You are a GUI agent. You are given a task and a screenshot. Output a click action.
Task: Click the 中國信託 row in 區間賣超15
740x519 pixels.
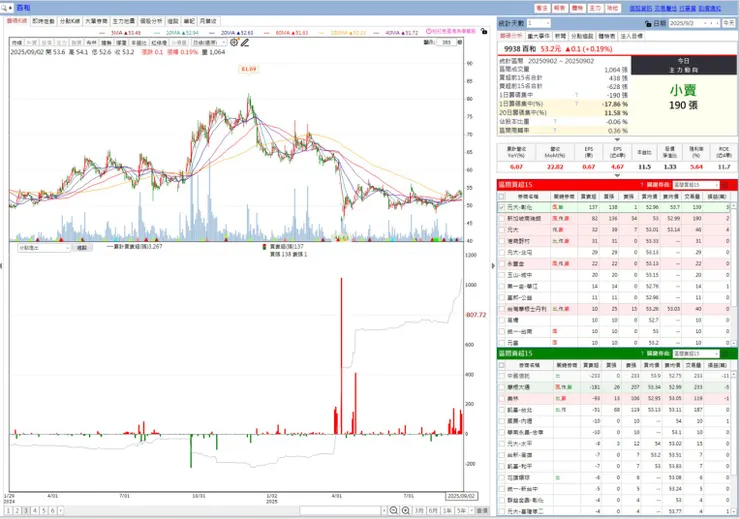click(614, 376)
